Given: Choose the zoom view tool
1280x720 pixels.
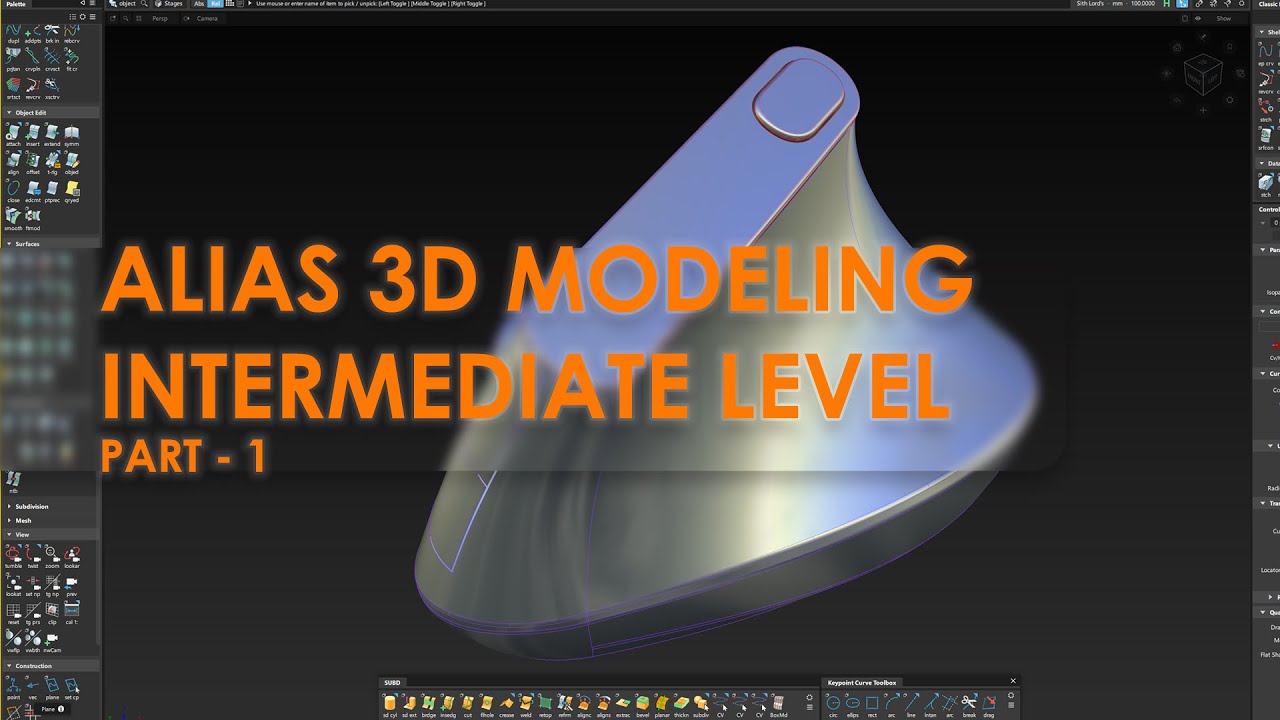Looking at the screenshot, I should (52, 557).
